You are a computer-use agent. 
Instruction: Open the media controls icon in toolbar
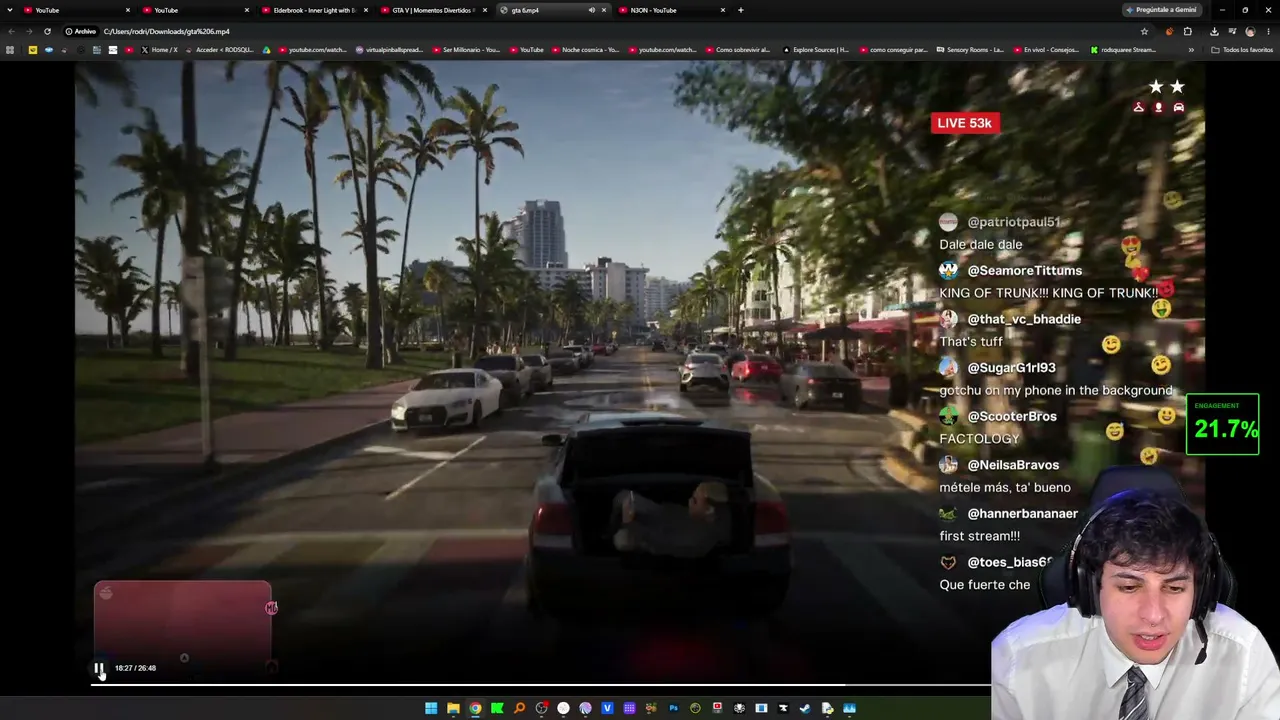pyautogui.click(x=1231, y=31)
